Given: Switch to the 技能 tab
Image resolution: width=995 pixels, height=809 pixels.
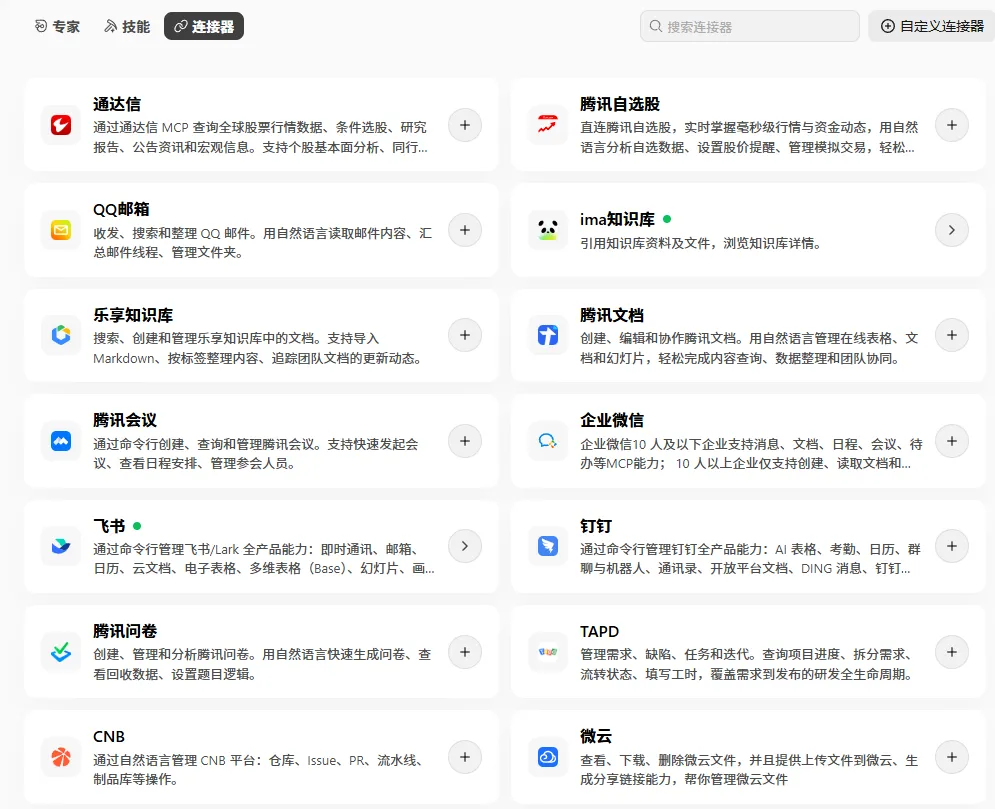Looking at the screenshot, I should coord(127,26).
